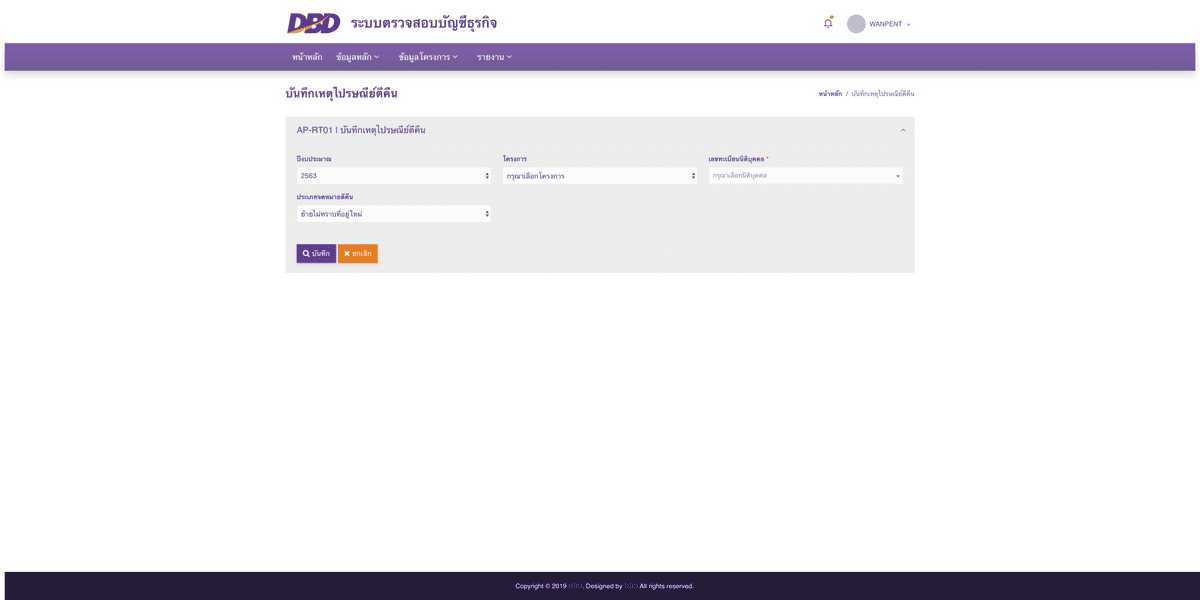This screenshot has width=1200, height=600.
Task: Click the ระบบตรวจสอบบัญชีธุรกิจ title text
Action: point(424,23)
